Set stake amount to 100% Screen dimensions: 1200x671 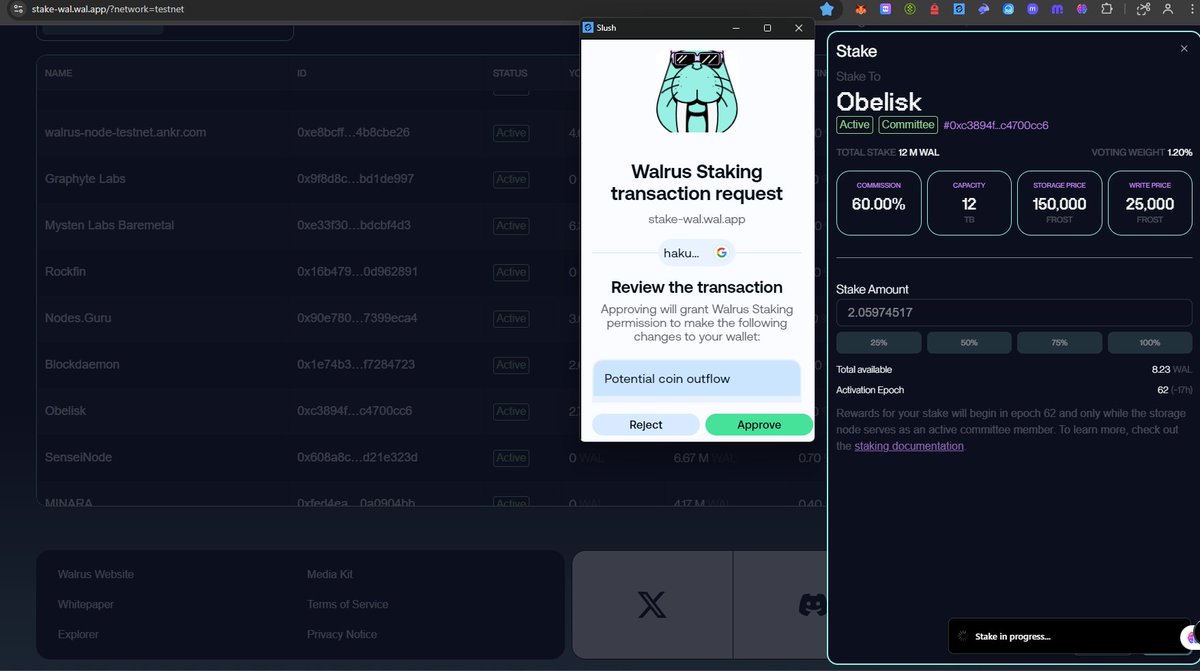(1150, 343)
